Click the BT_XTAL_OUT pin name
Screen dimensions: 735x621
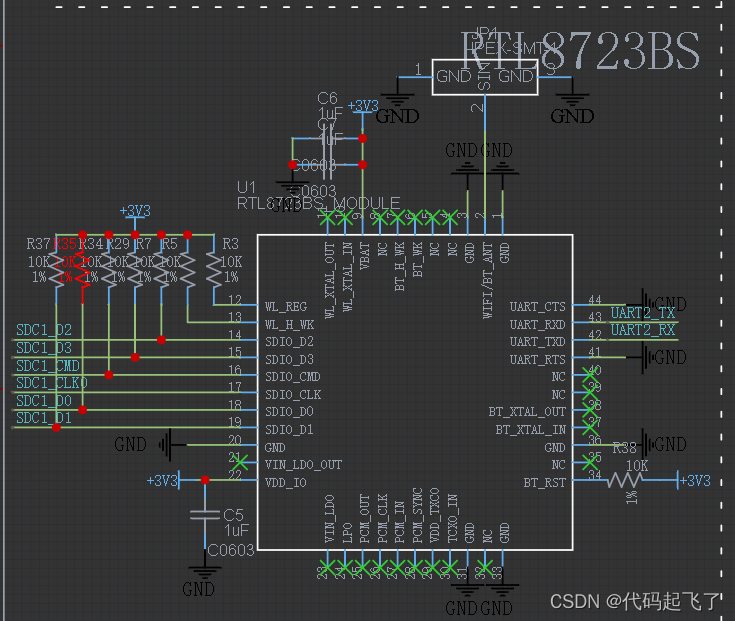tap(527, 412)
